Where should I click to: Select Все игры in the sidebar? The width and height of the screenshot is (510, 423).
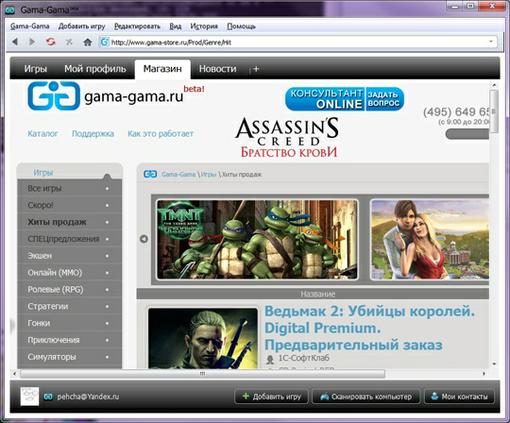(x=70, y=188)
